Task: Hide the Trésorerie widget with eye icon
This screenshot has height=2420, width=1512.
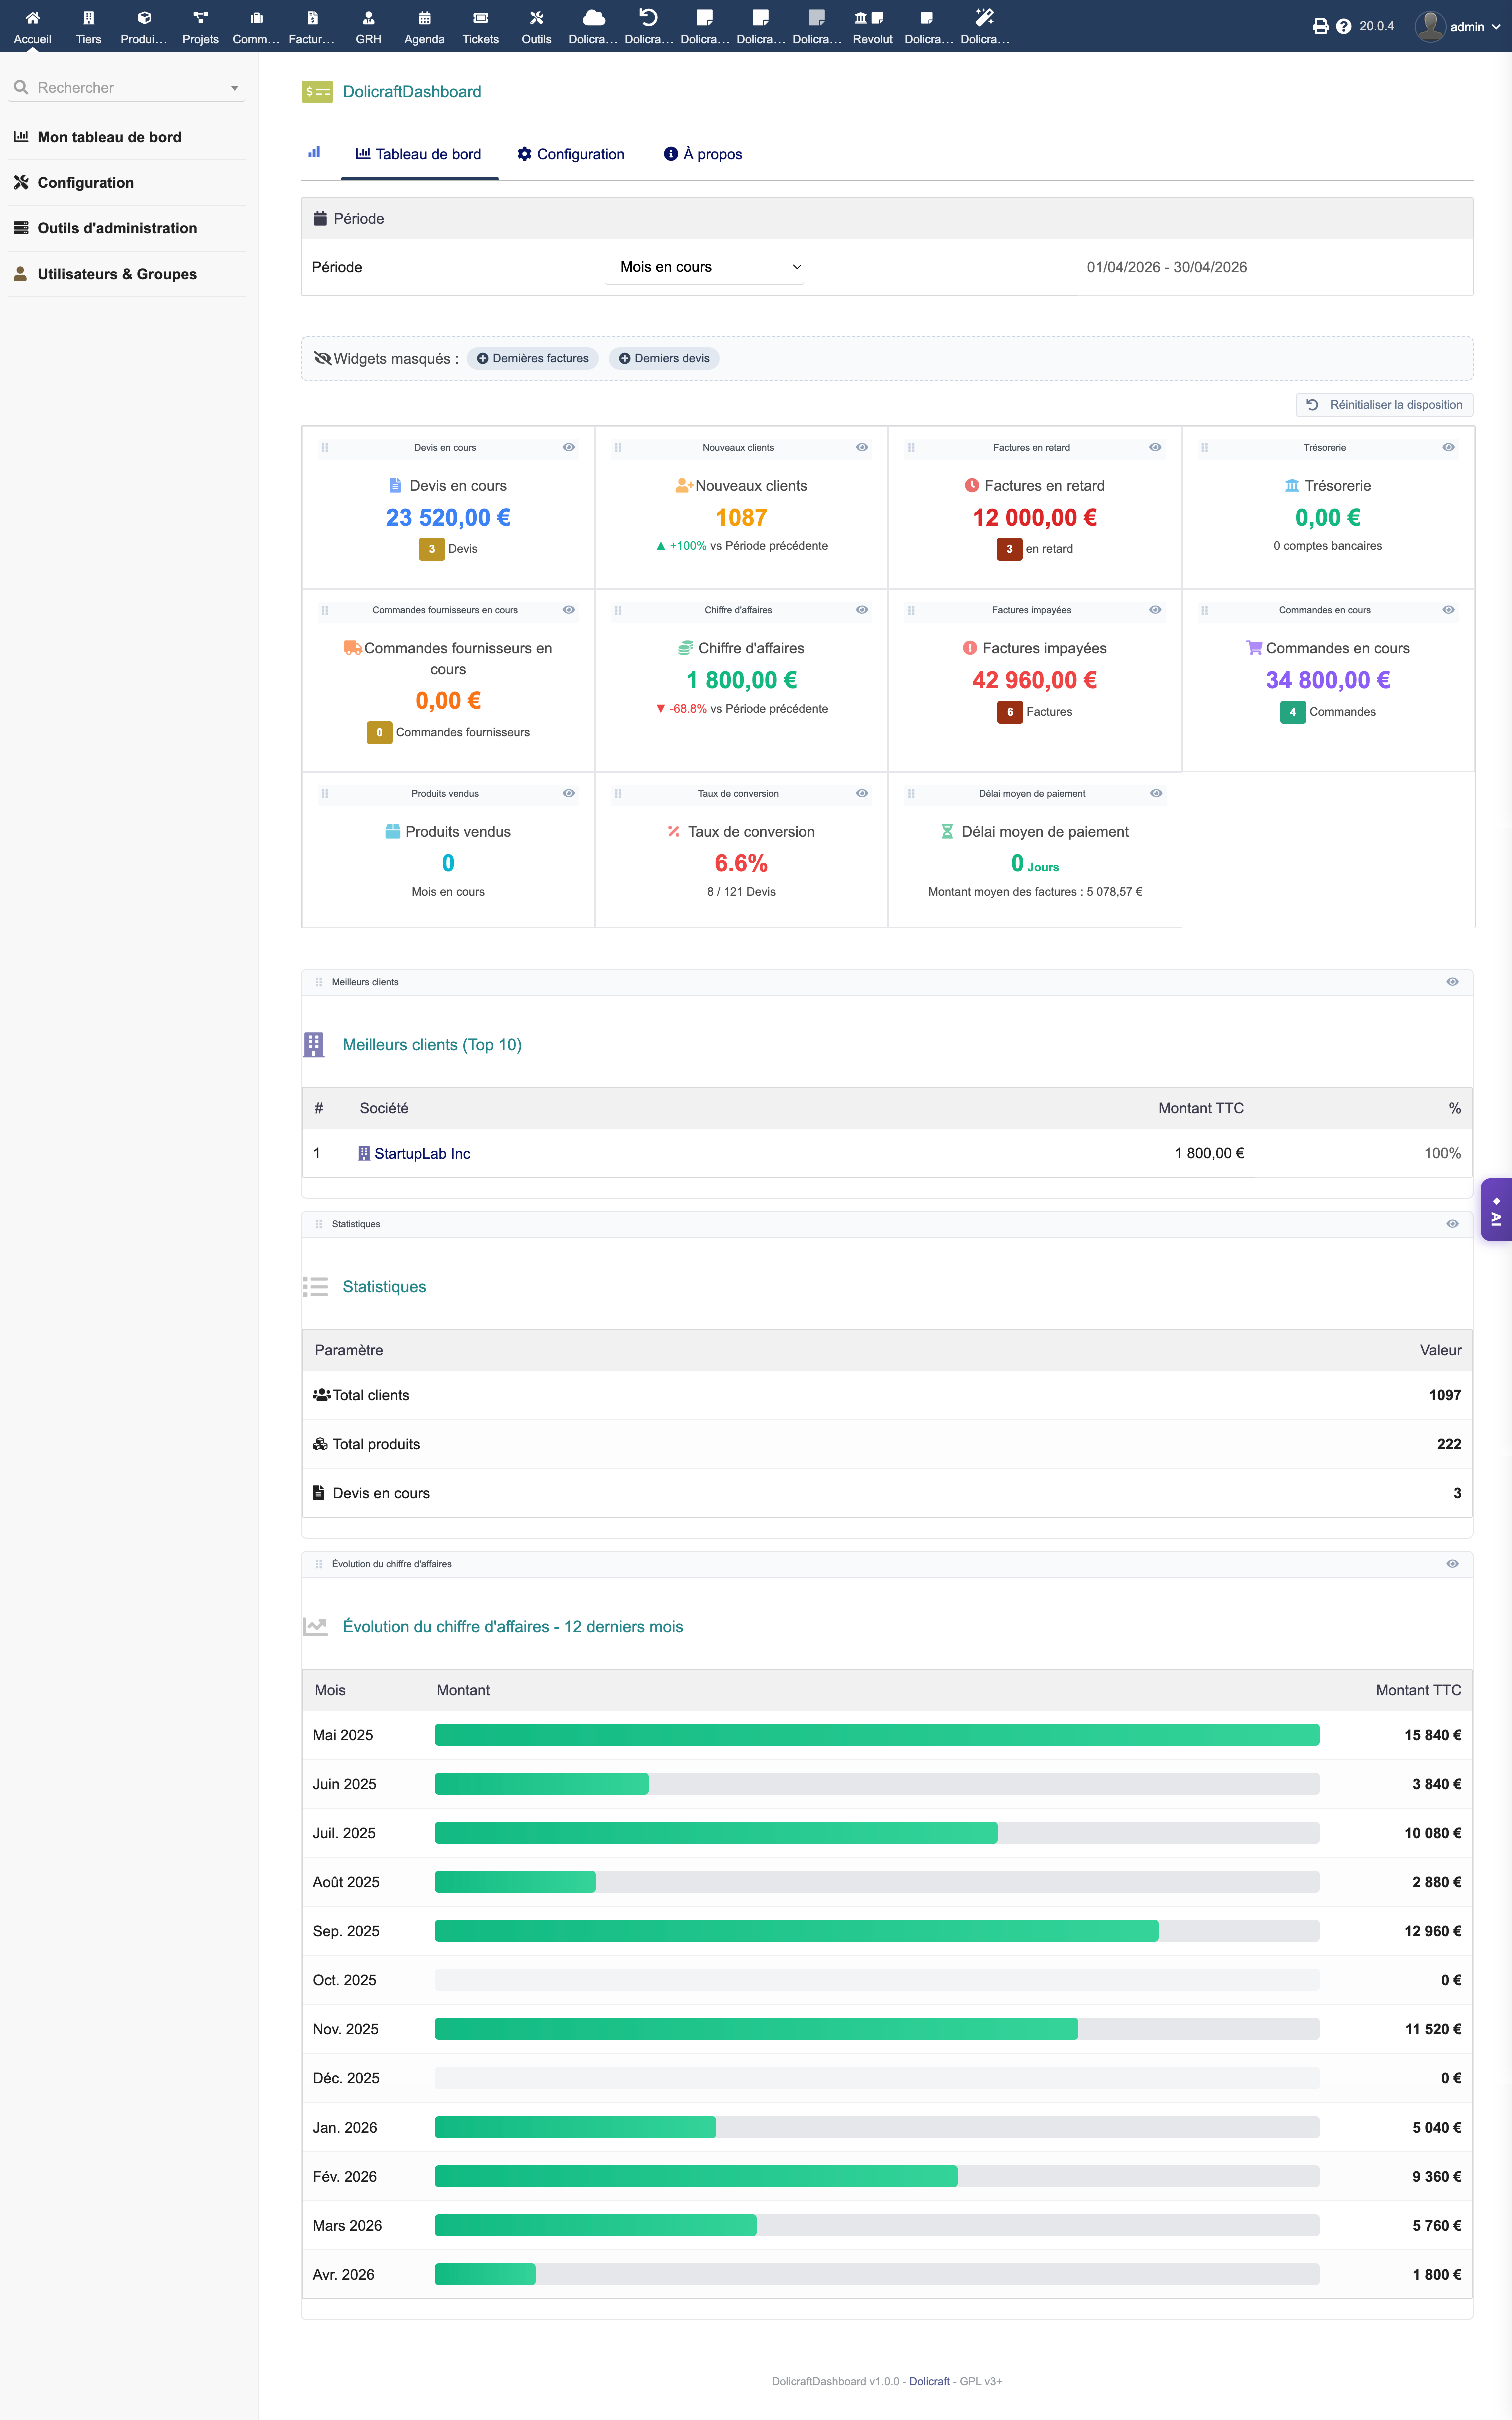Action: coord(1448,448)
